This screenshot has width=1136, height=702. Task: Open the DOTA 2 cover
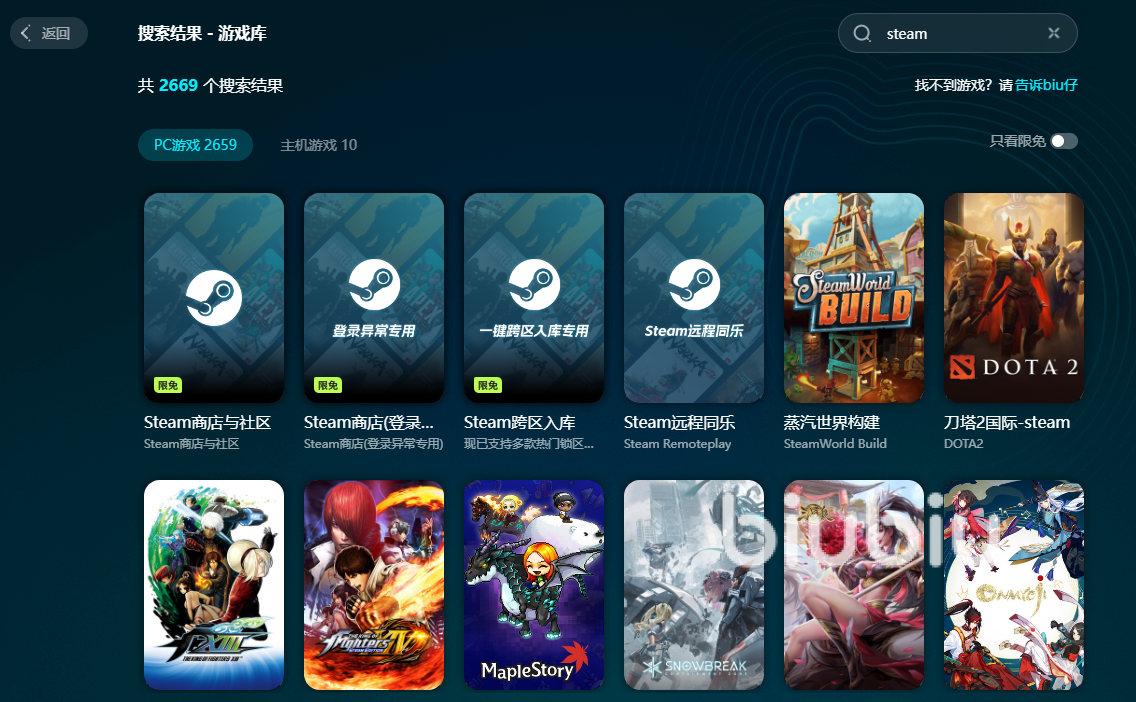[x=1014, y=298]
